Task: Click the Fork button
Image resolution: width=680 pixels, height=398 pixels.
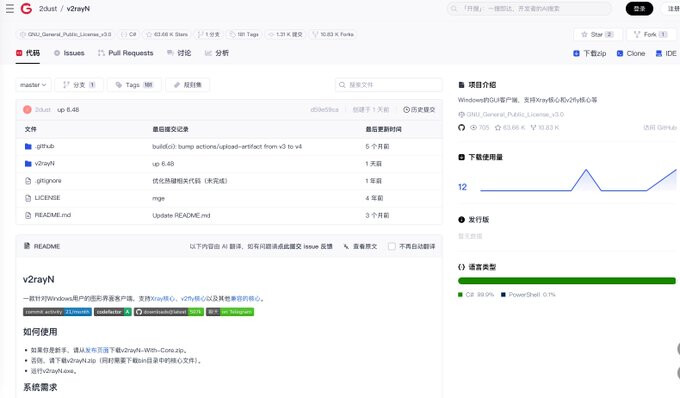Action: coord(650,34)
